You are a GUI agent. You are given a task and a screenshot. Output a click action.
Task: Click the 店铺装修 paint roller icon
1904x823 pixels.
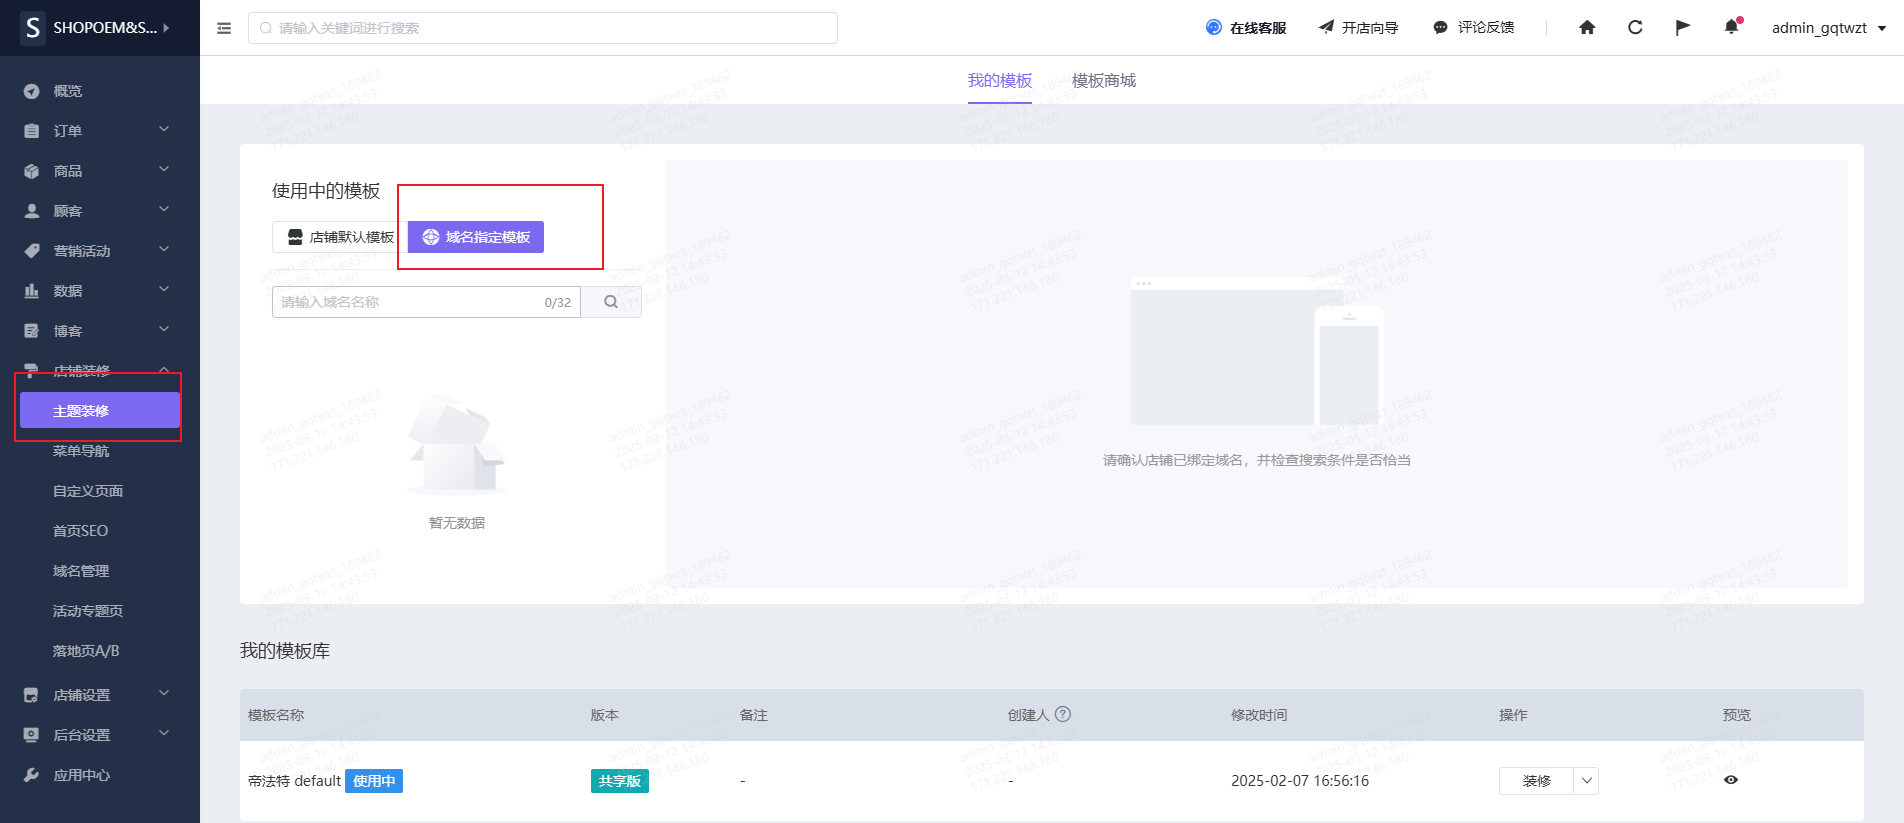(32, 371)
